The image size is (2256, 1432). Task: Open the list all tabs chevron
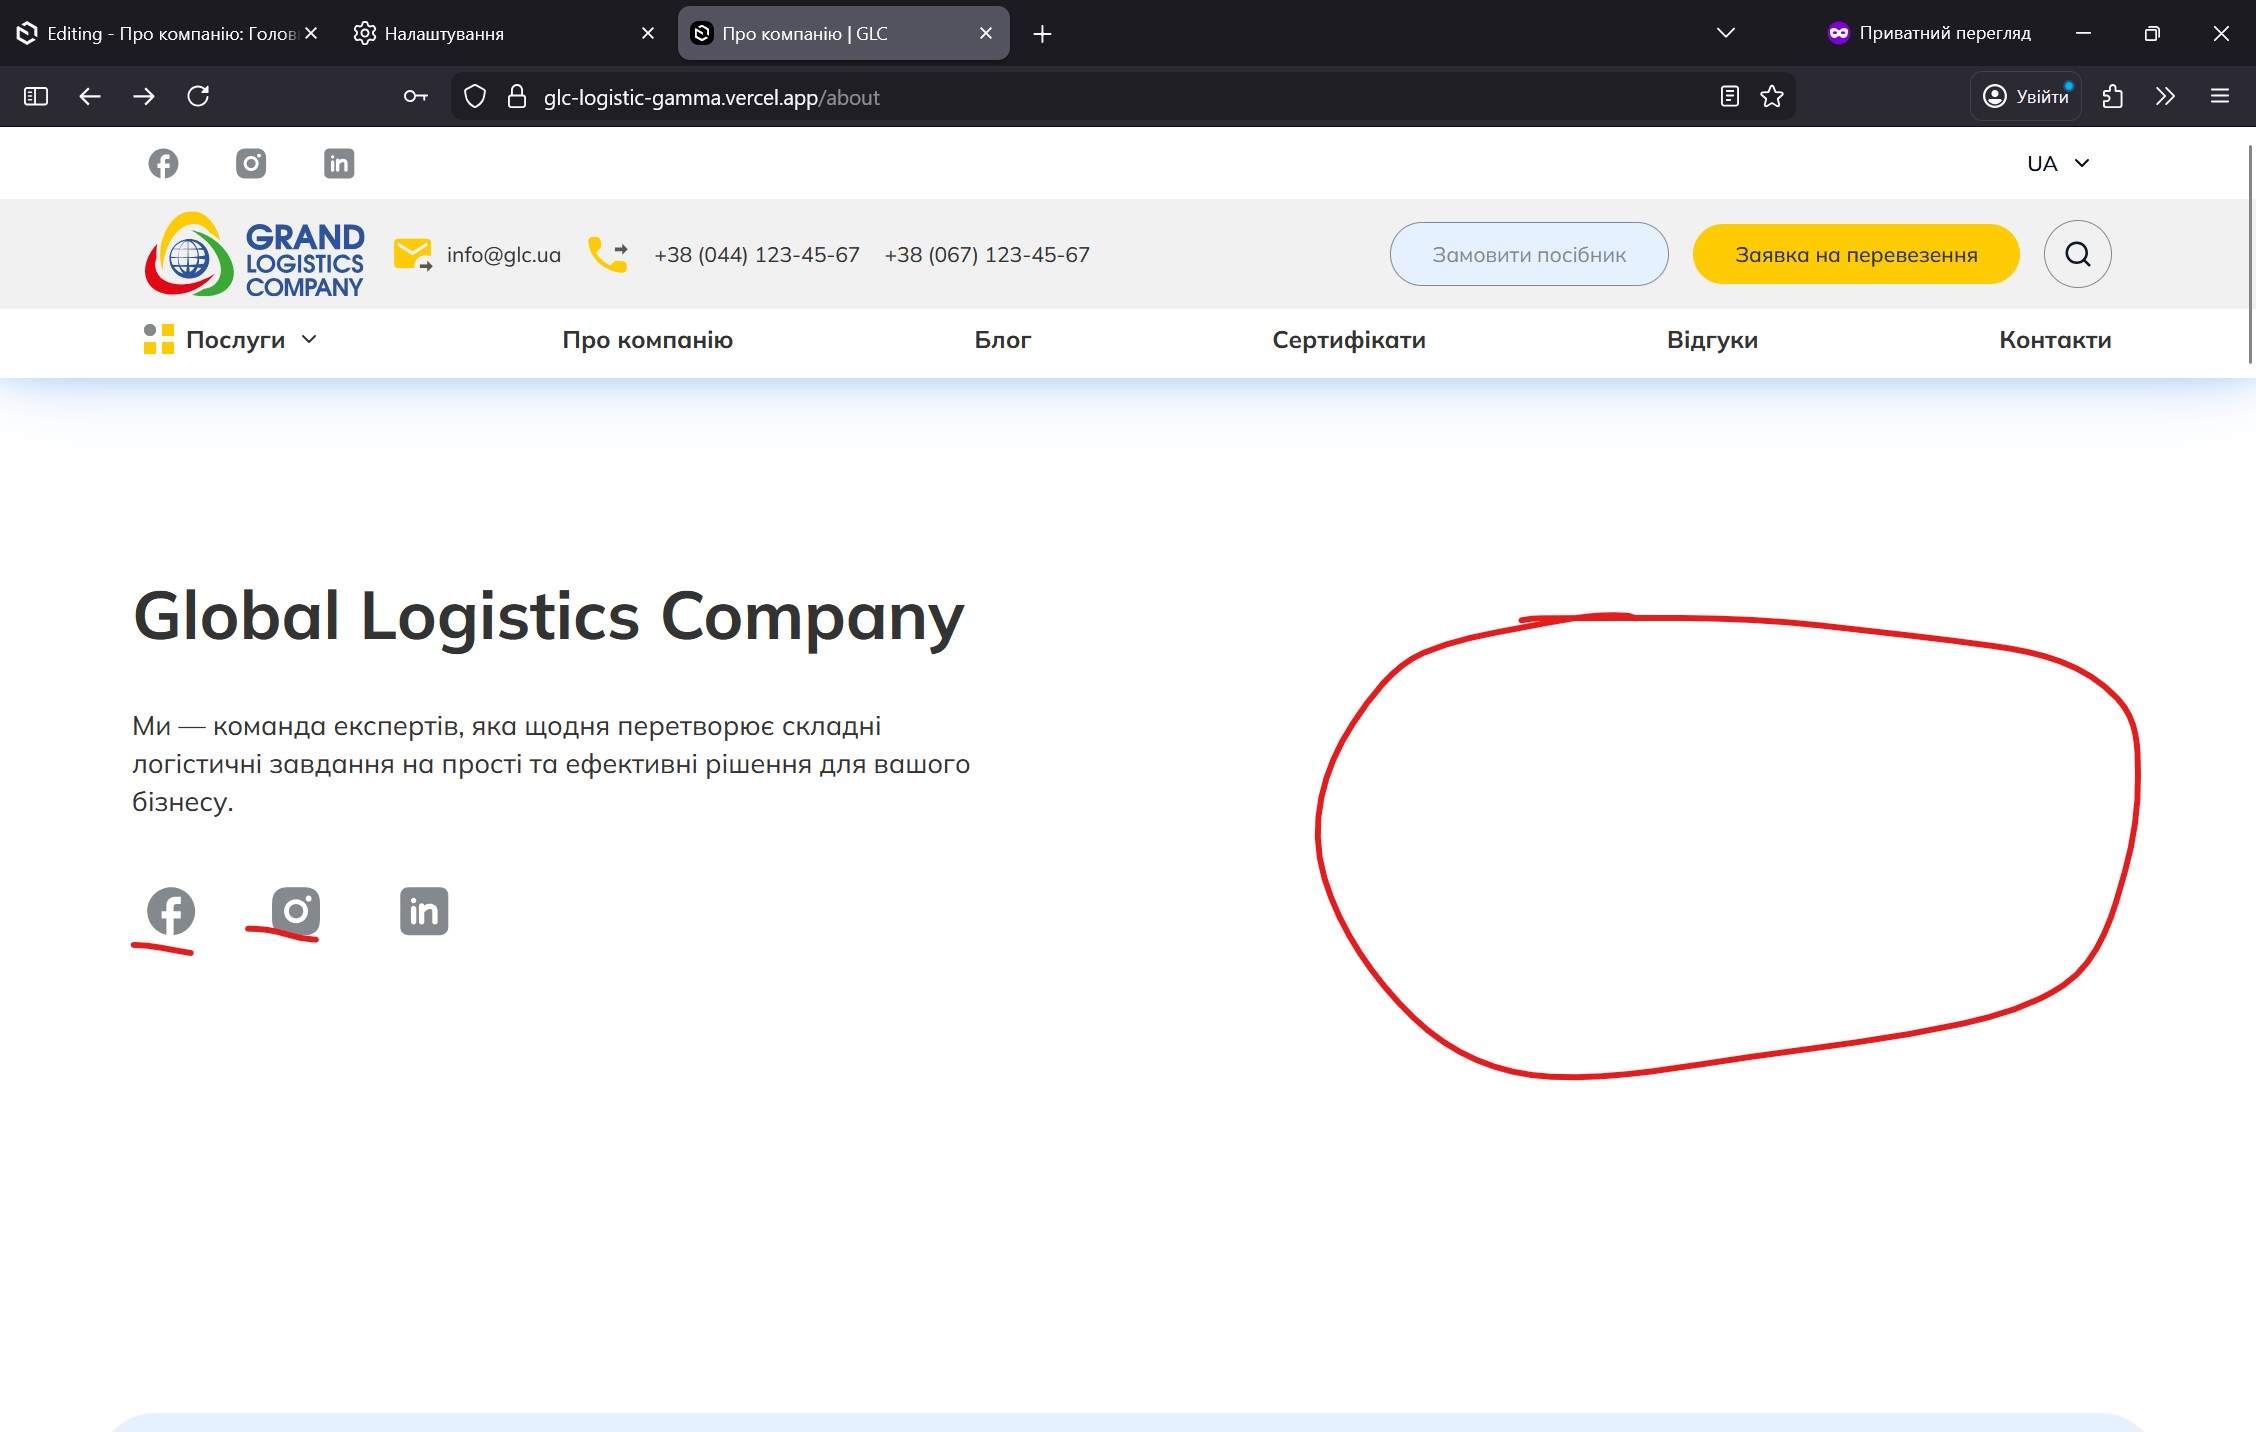tap(1725, 33)
